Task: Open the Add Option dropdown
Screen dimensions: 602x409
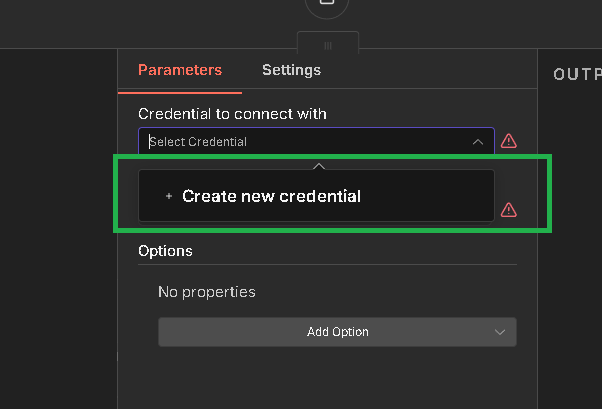Action: (x=337, y=332)
